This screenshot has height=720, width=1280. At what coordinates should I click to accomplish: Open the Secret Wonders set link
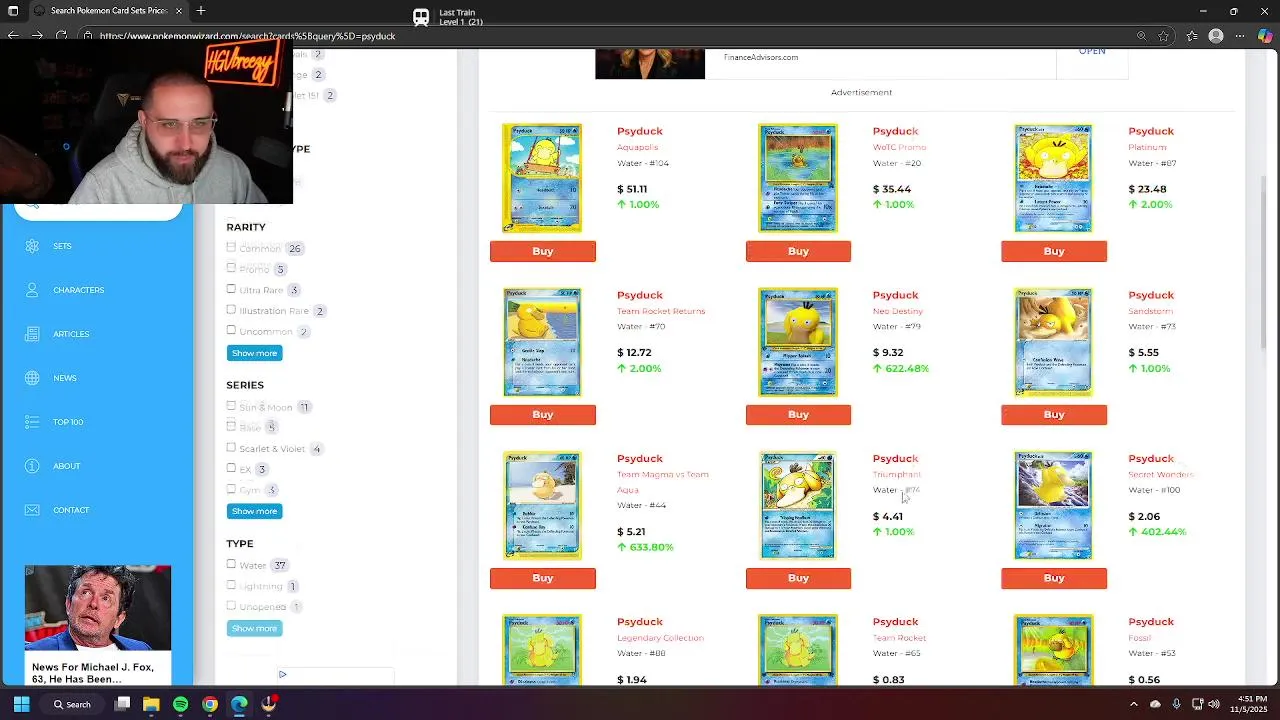point(1161,475)
